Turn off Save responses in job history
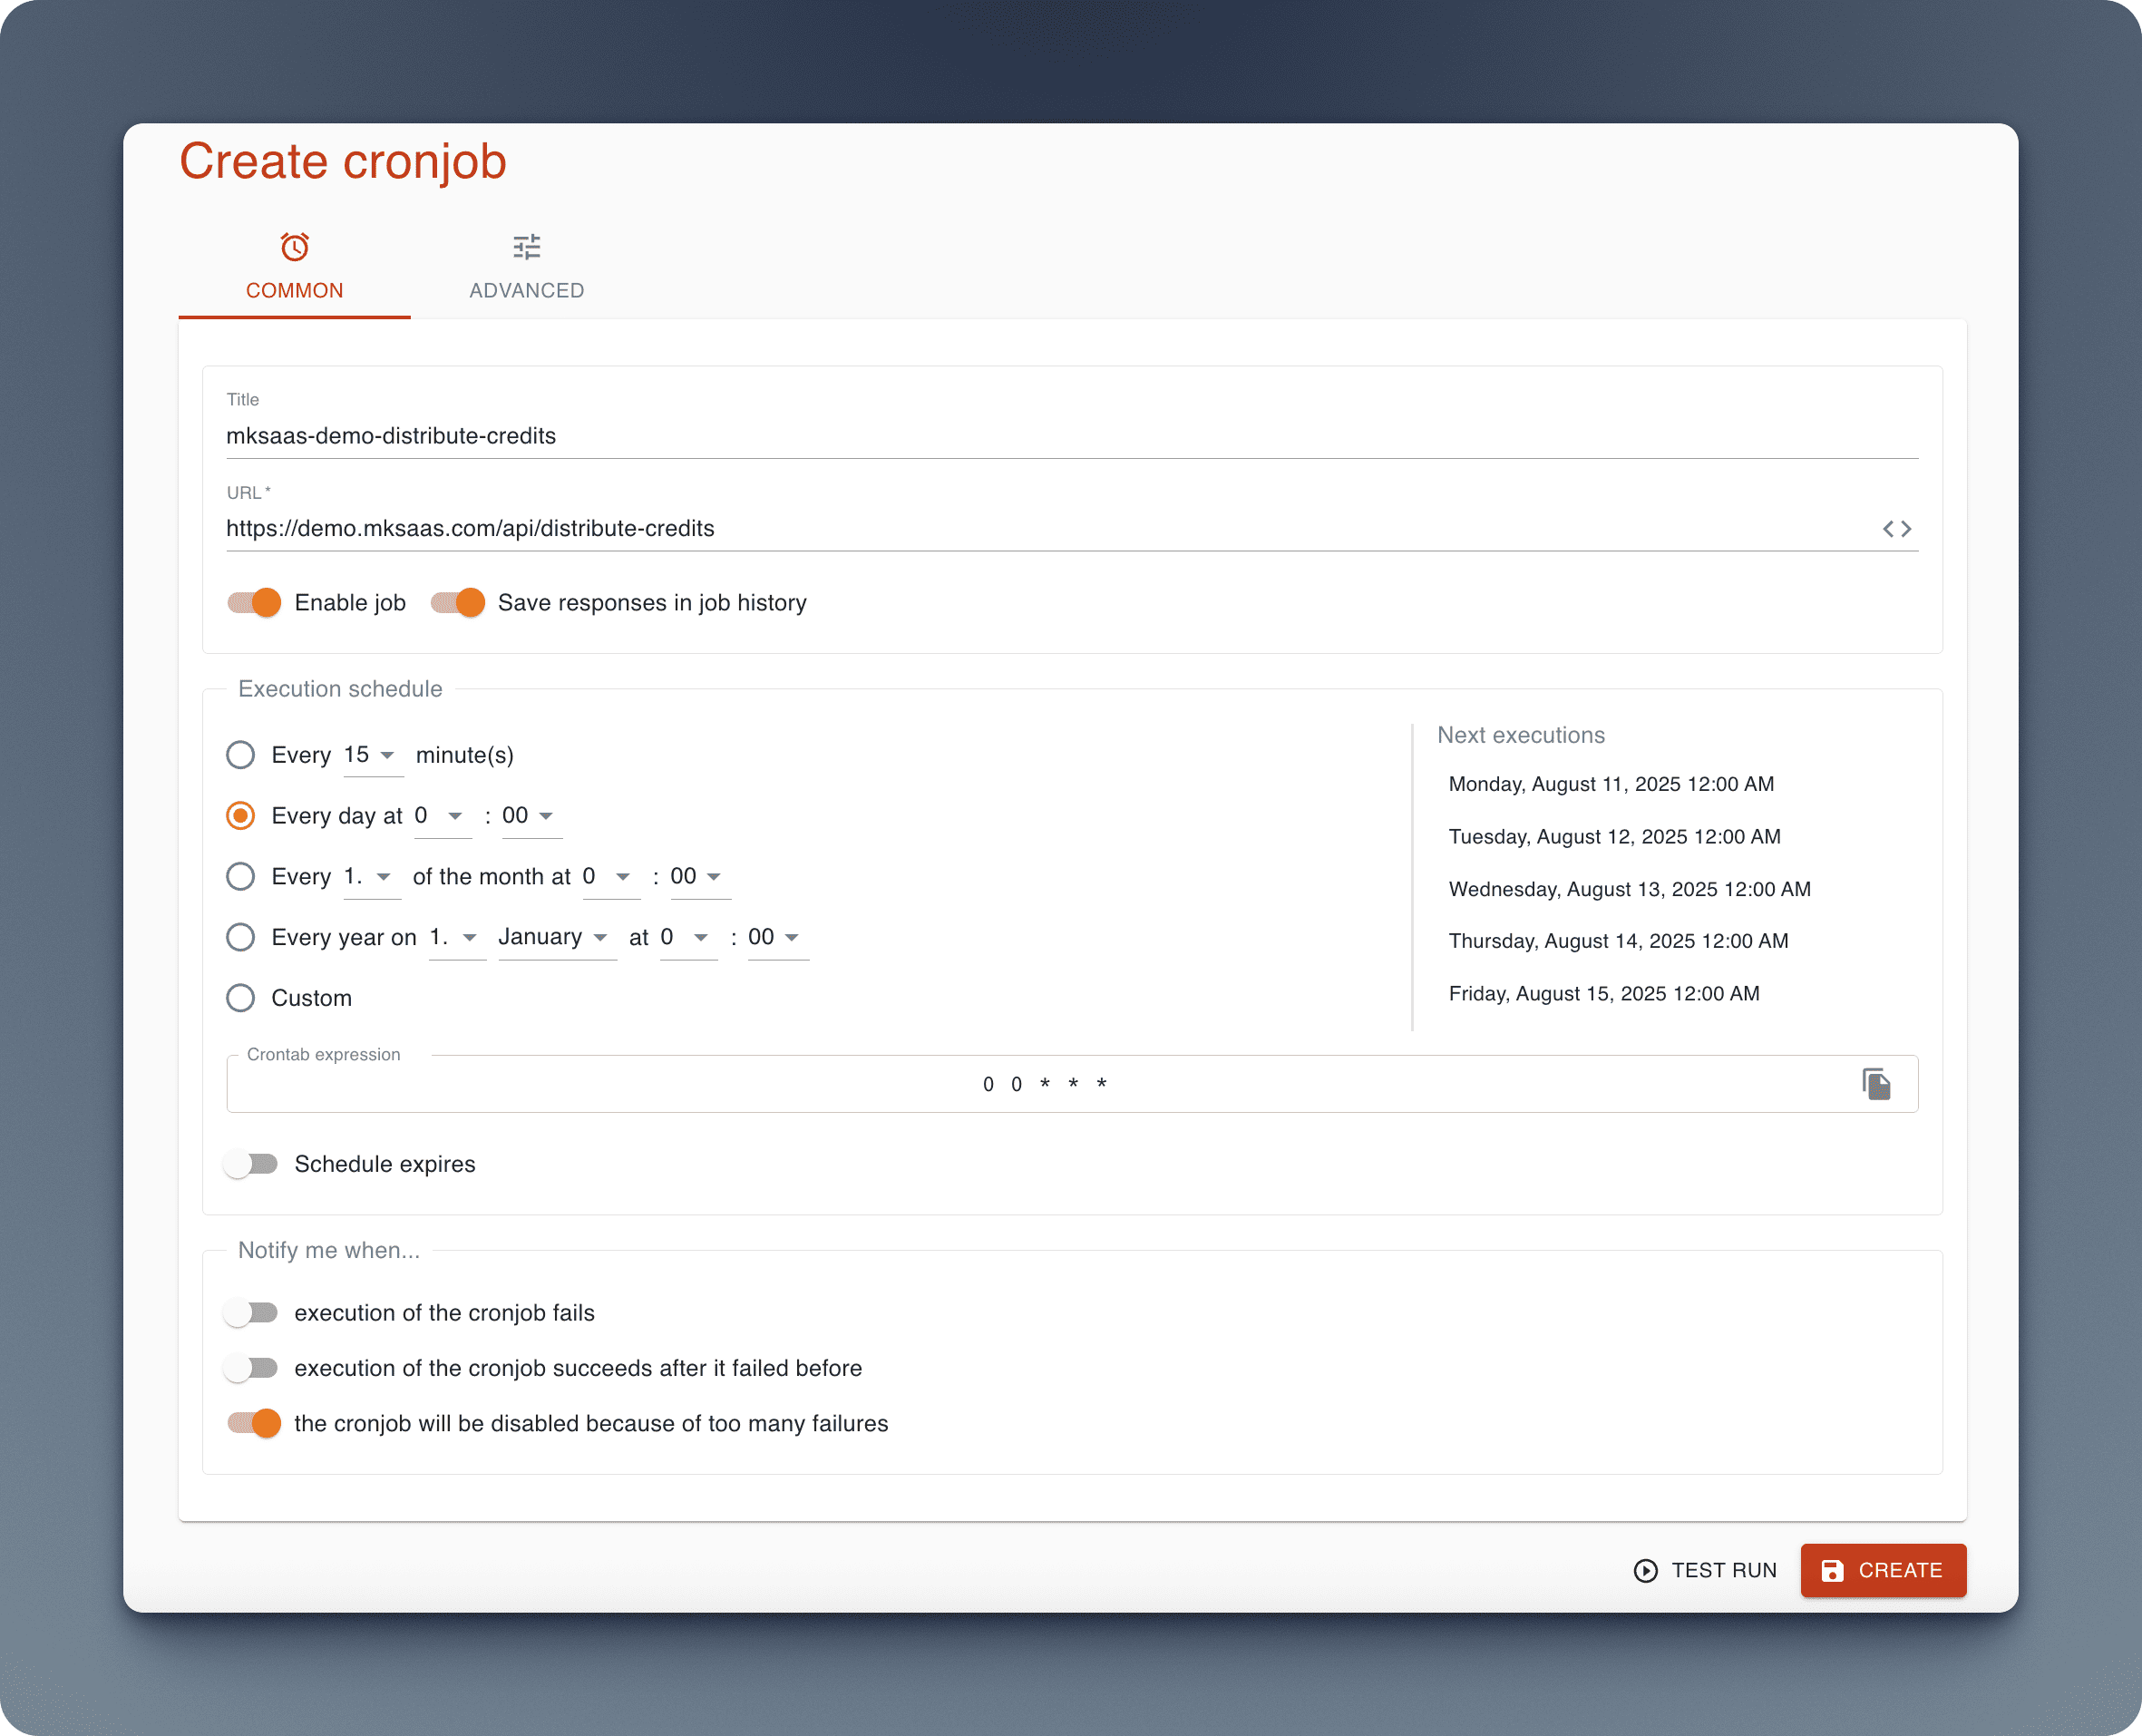This screenshot has width=2142, height=1736. [x=457, y=602]
